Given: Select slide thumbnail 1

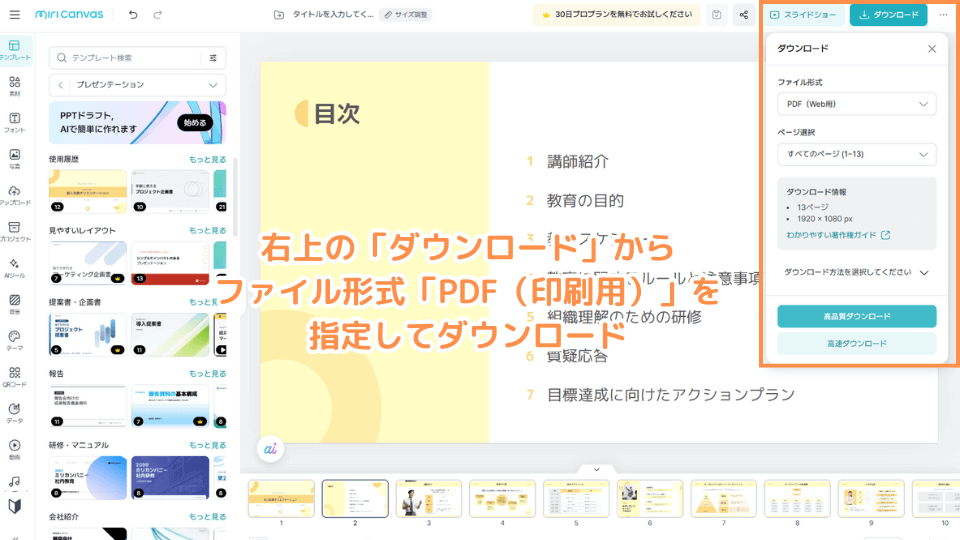Looking at the screenshot, I should [x=281, y=499].
